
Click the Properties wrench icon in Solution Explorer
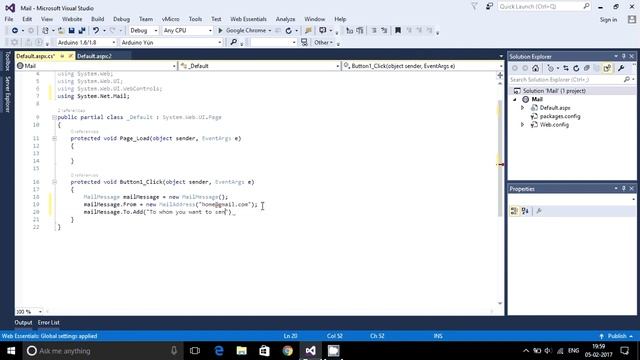[621, 69]
